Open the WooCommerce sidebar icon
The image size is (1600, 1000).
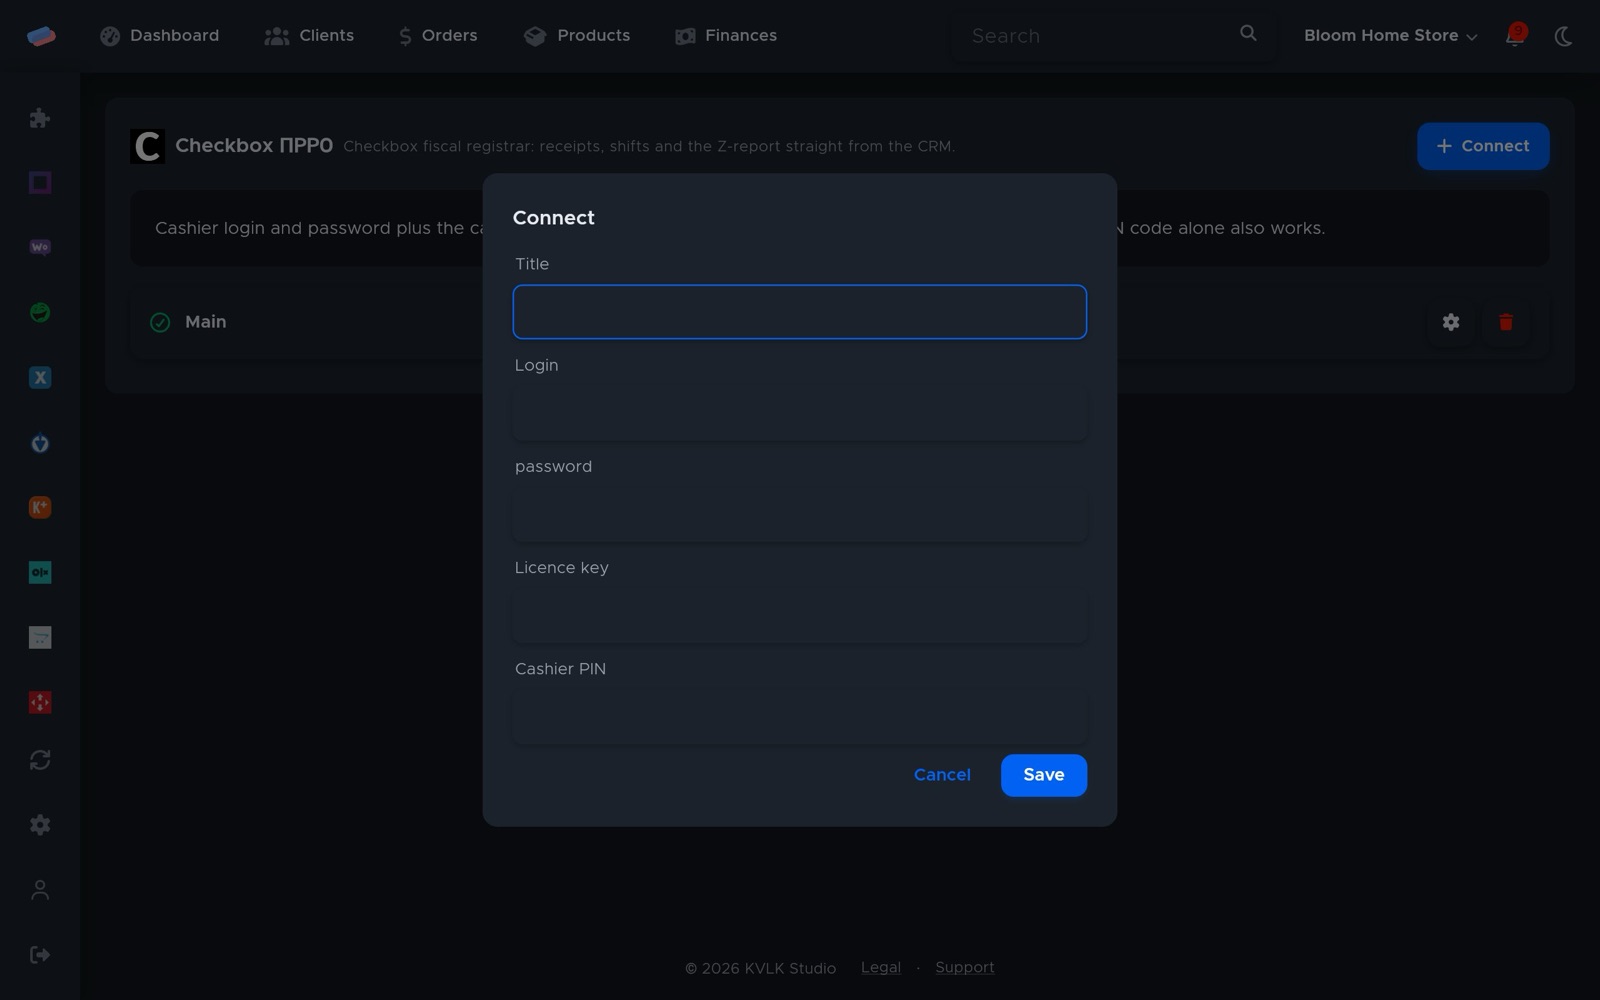tap(40, 247)
